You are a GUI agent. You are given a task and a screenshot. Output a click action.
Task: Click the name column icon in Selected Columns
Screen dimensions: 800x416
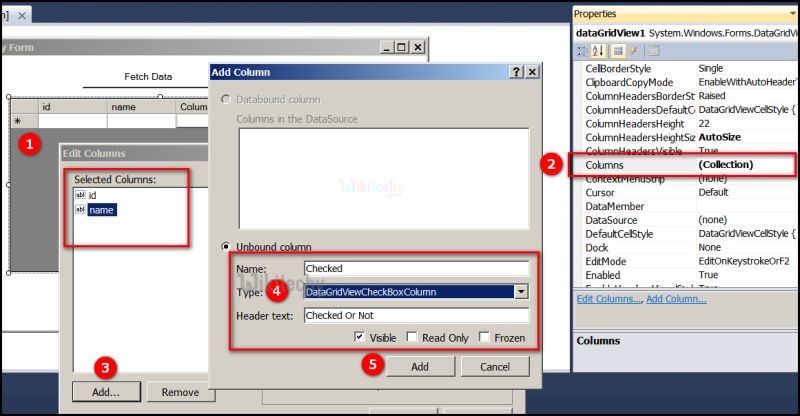pyautogui.click(x=80, y=209)
